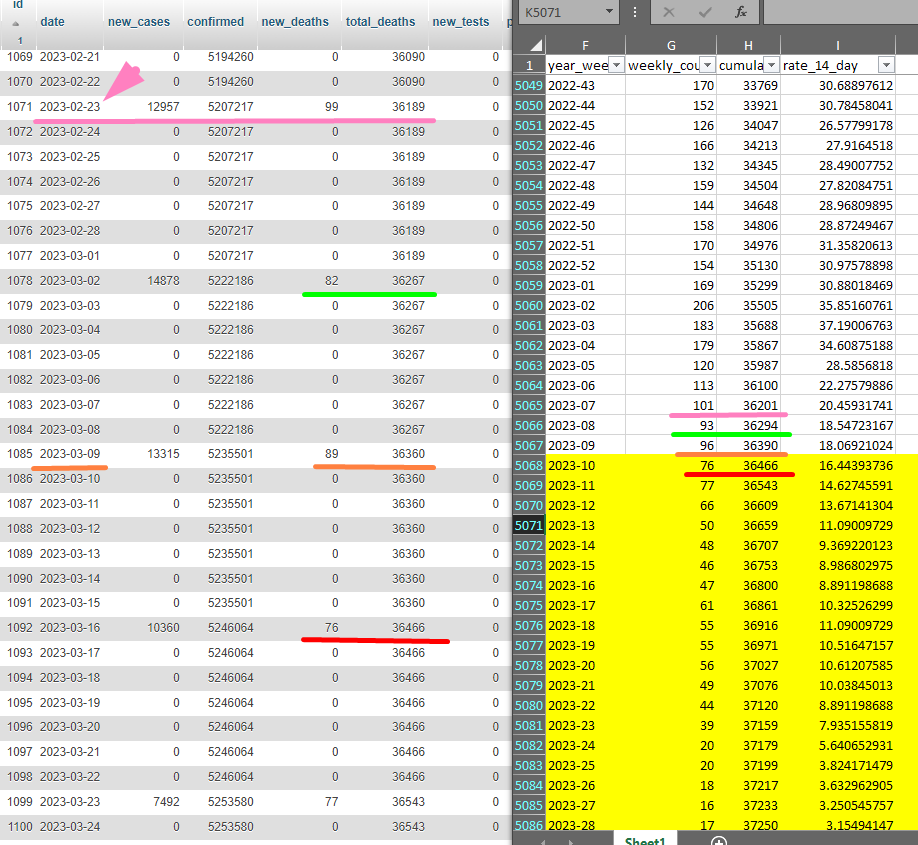
Task: Click the three-dot handle beside the Name Box
Action: (635, 12)
